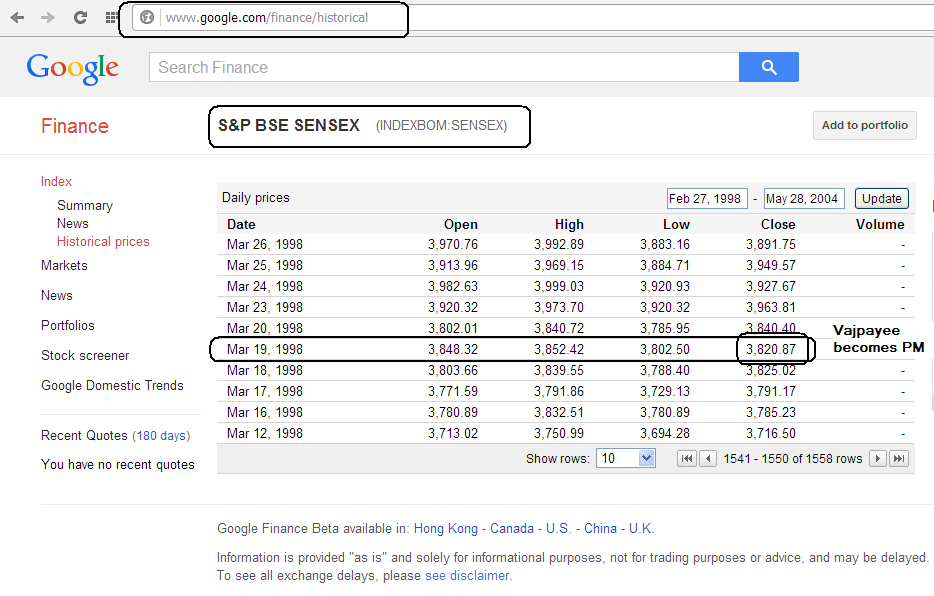Click the Date column header
This screenshot has width=934, height=596.
241,224
